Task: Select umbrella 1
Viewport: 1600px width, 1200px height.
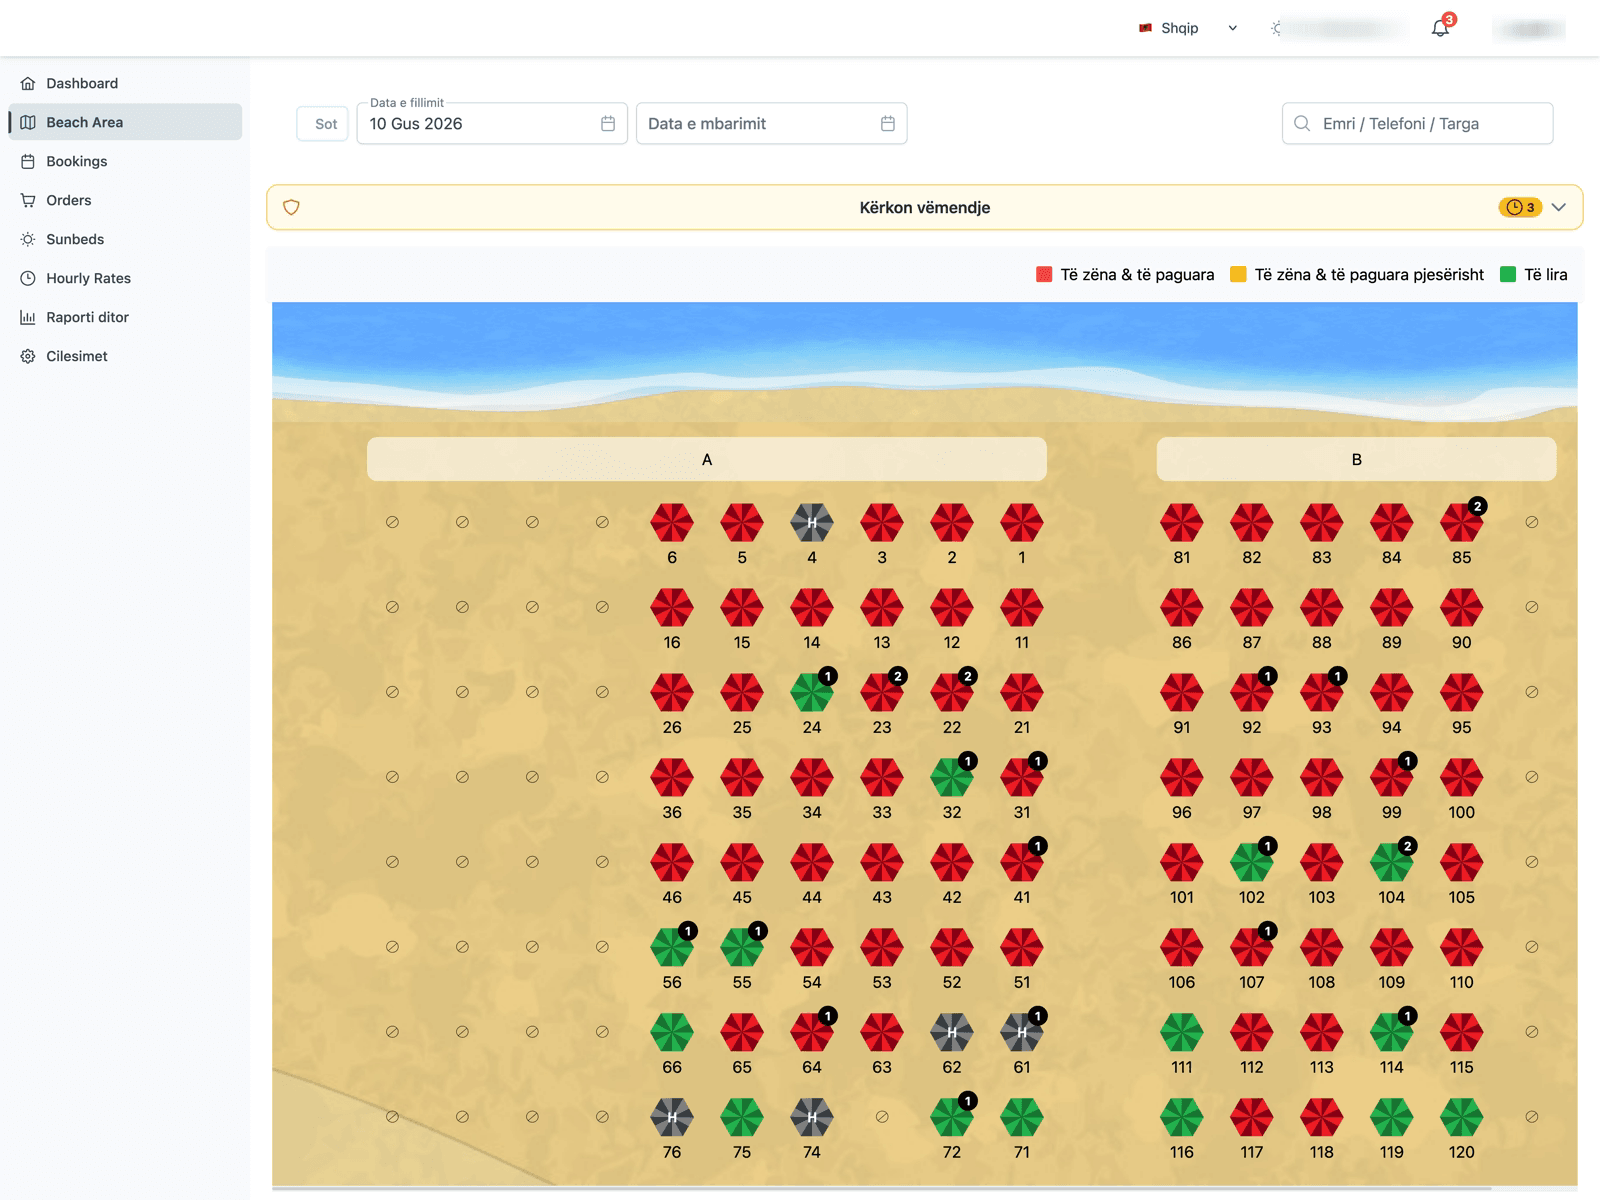Action: point(1022,523)
